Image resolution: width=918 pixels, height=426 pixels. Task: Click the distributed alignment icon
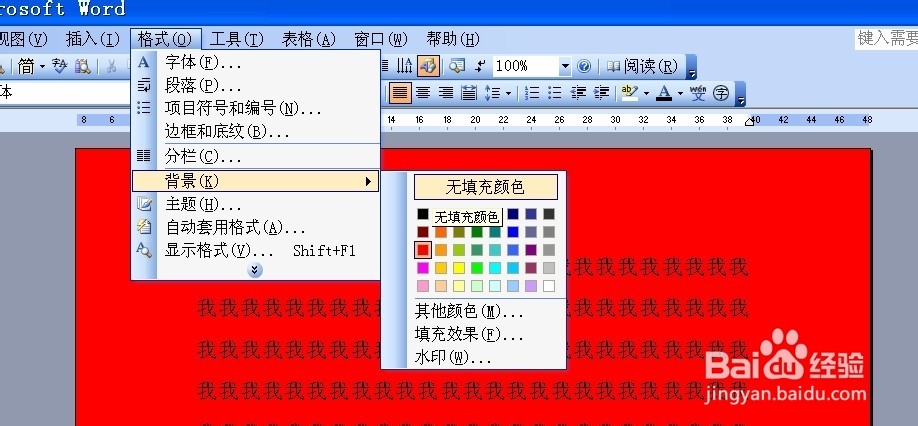tap(468, 92)
